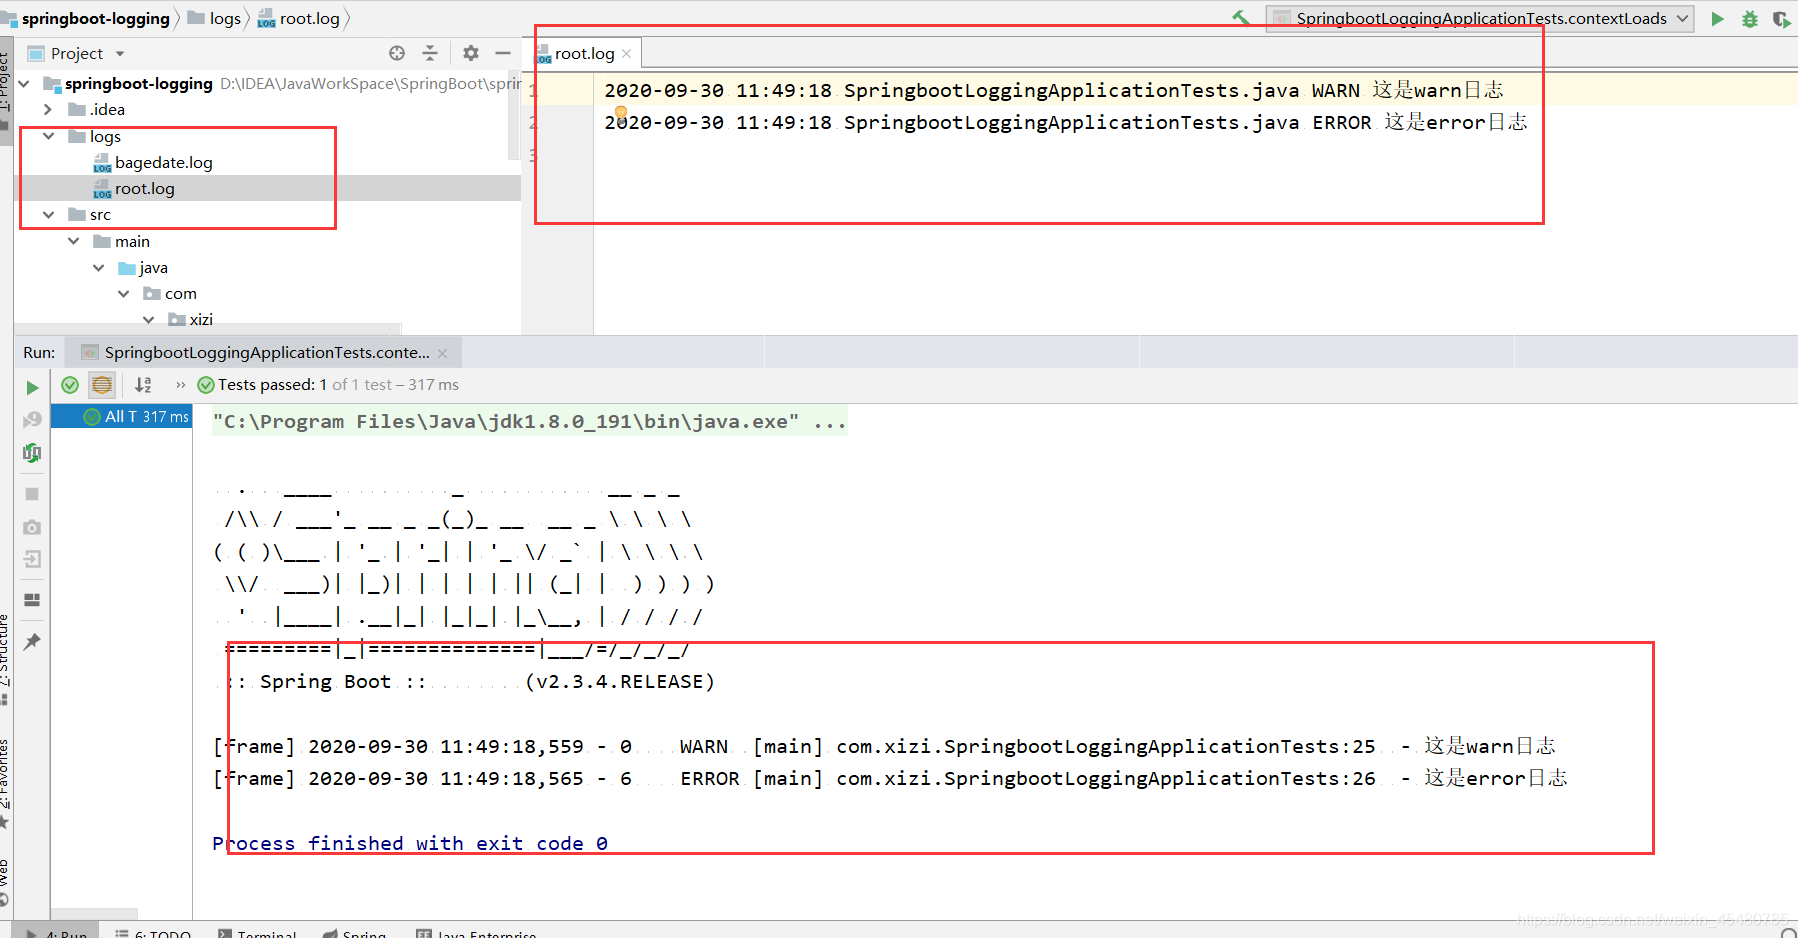Click Toggle auto-test icon
The height and width of the screenshot is (938, 1798).
(x=32, y=453)
